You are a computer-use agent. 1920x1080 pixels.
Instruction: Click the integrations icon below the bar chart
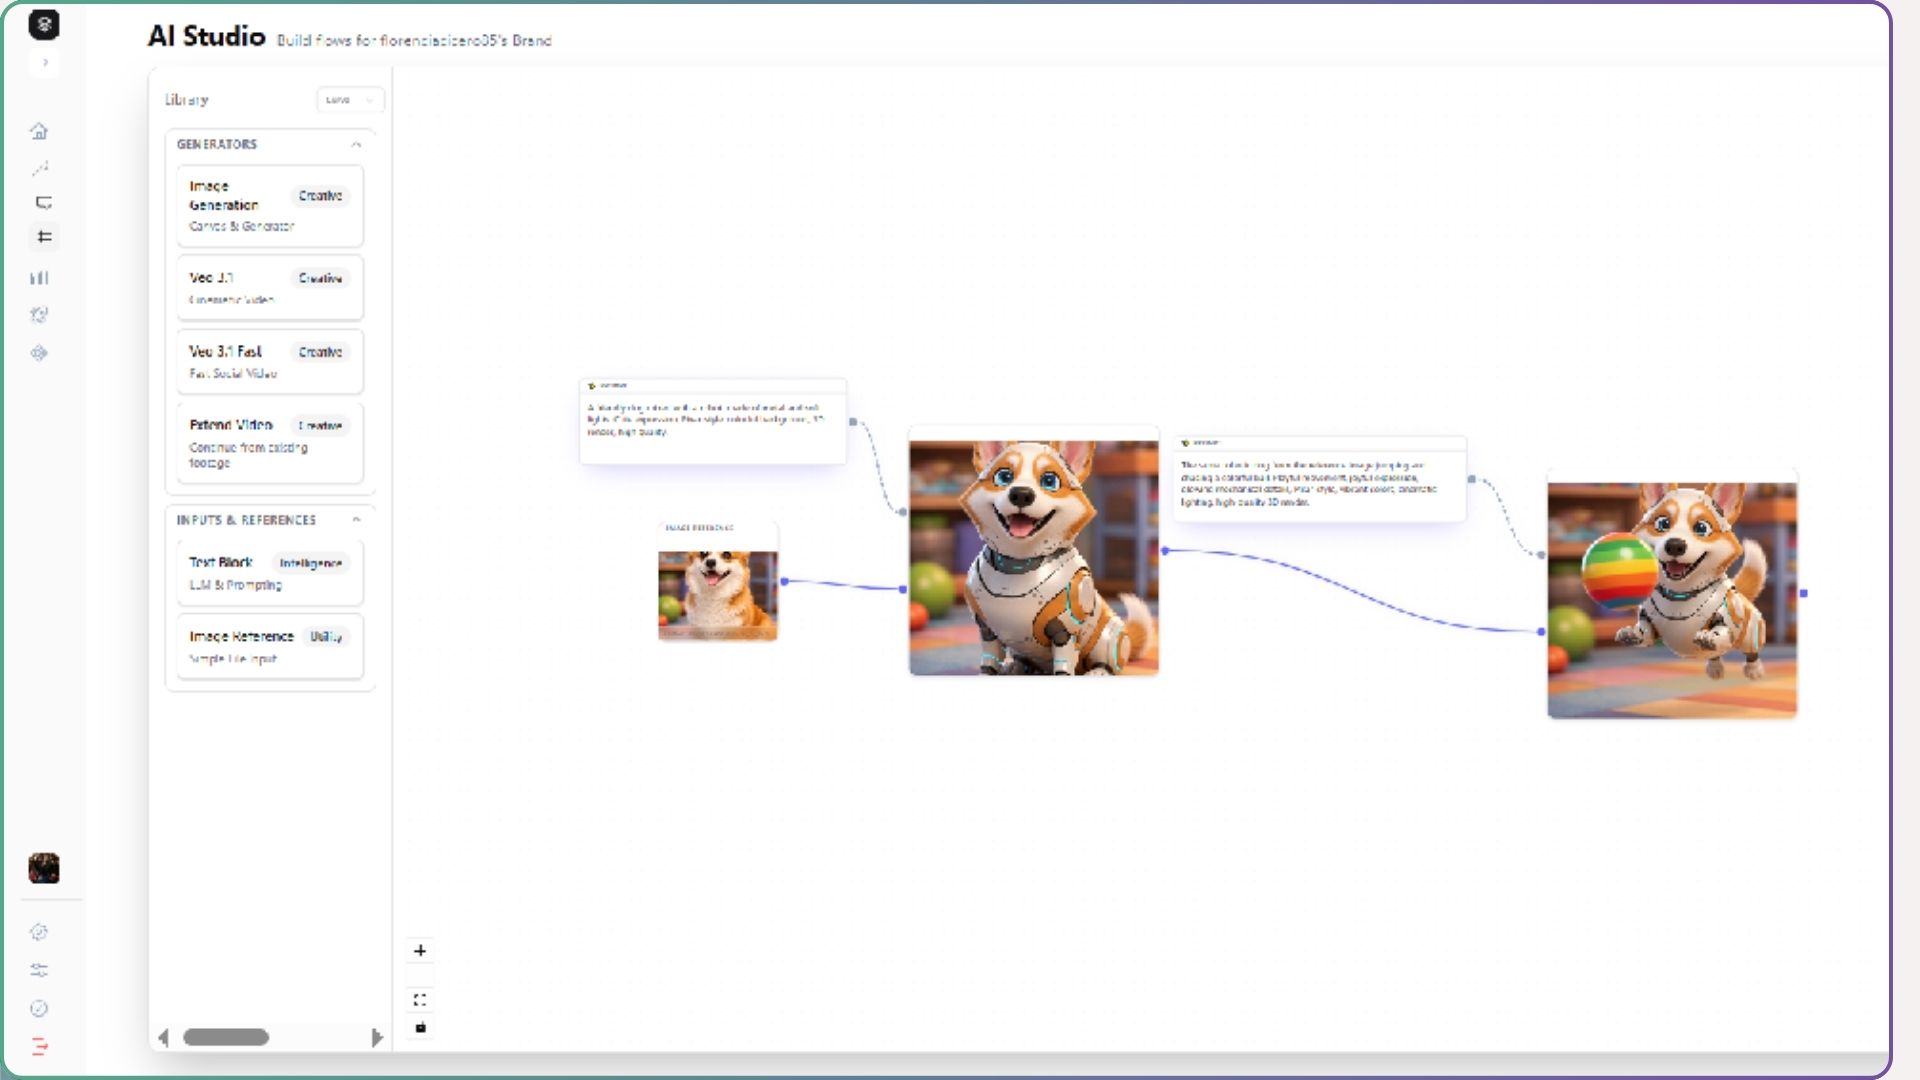point(40,315)
